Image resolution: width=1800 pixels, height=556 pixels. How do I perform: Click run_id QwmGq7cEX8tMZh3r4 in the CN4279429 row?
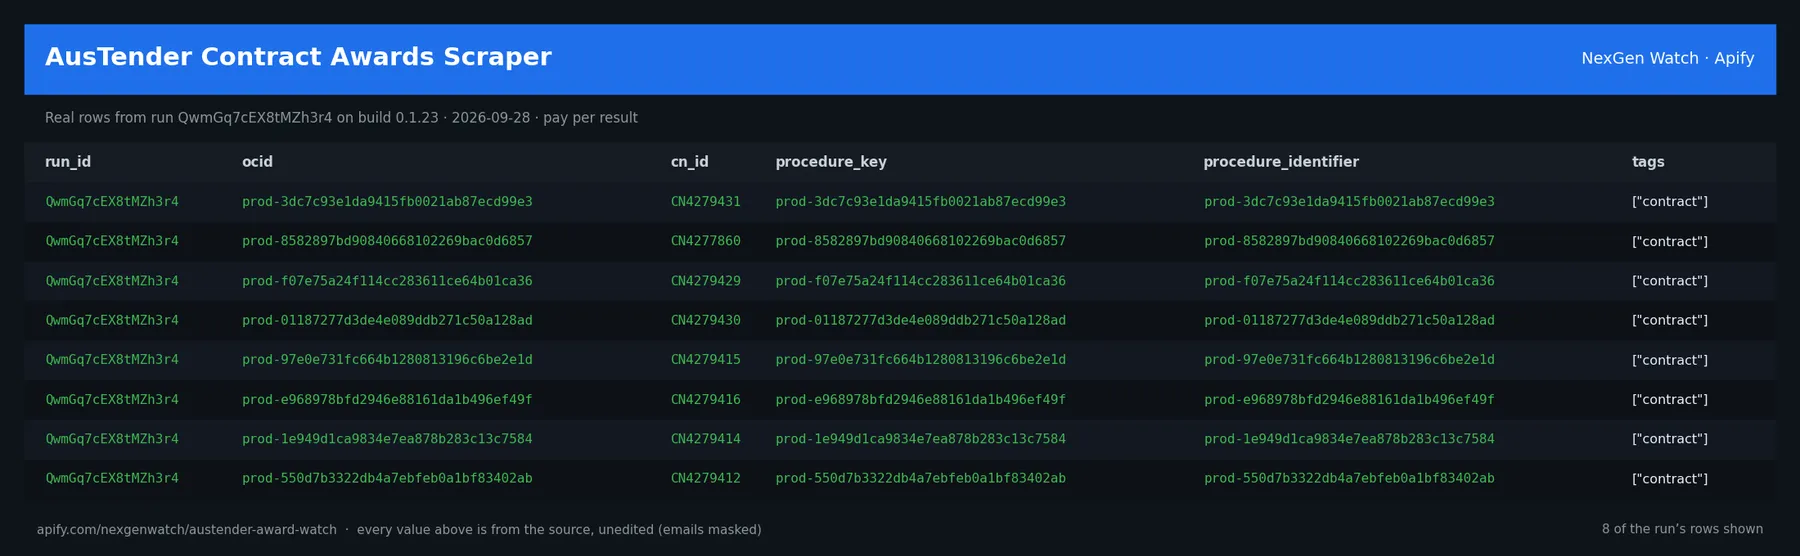[112, 281]
